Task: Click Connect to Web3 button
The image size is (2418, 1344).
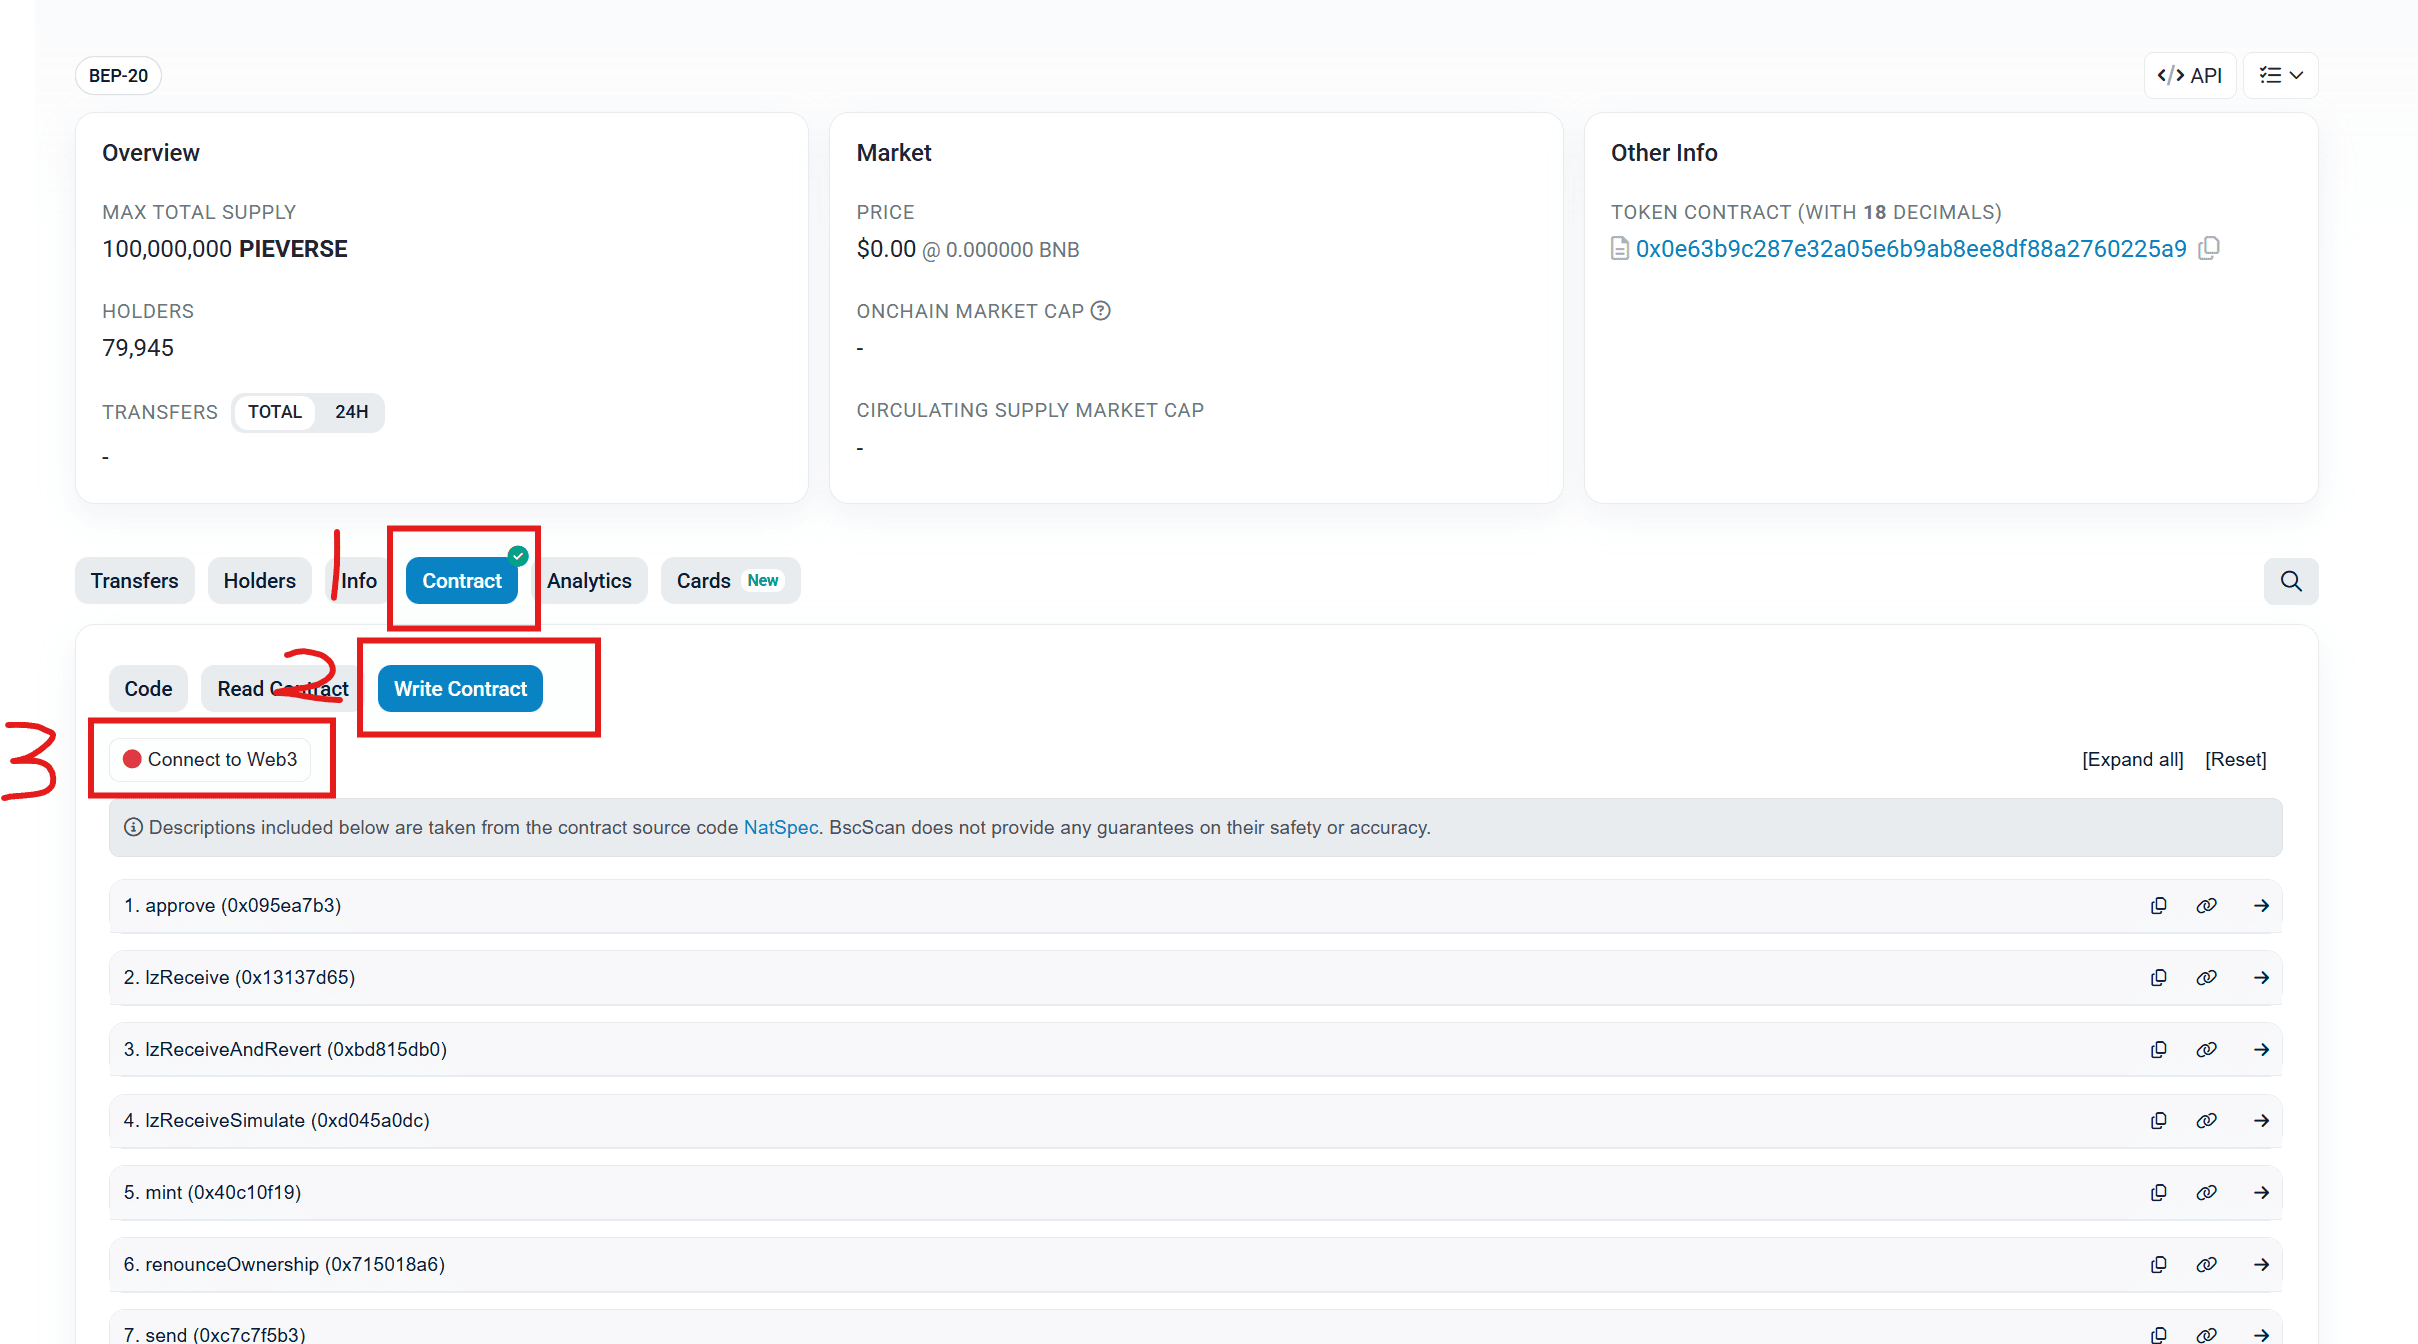Action: pos(210,760)
